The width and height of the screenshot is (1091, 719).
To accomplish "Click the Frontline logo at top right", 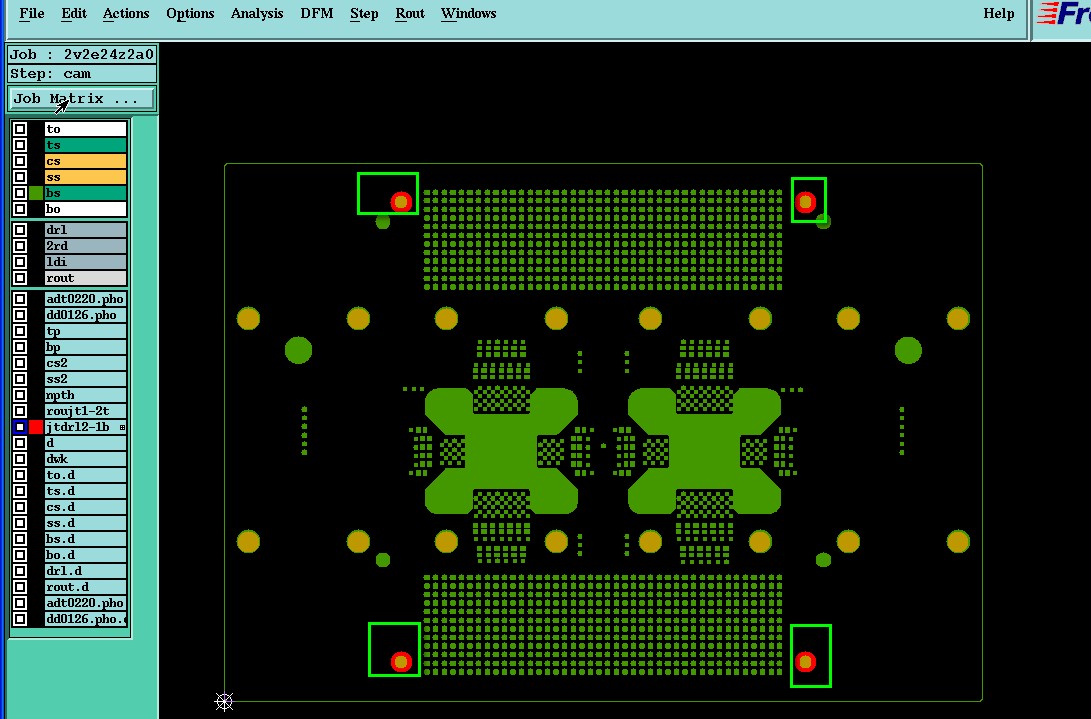I will (1064, 13).
